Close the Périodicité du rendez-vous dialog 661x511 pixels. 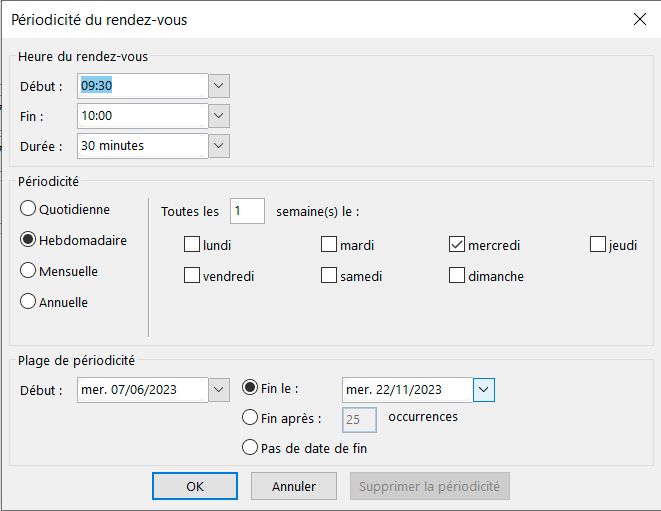[640, 19]
